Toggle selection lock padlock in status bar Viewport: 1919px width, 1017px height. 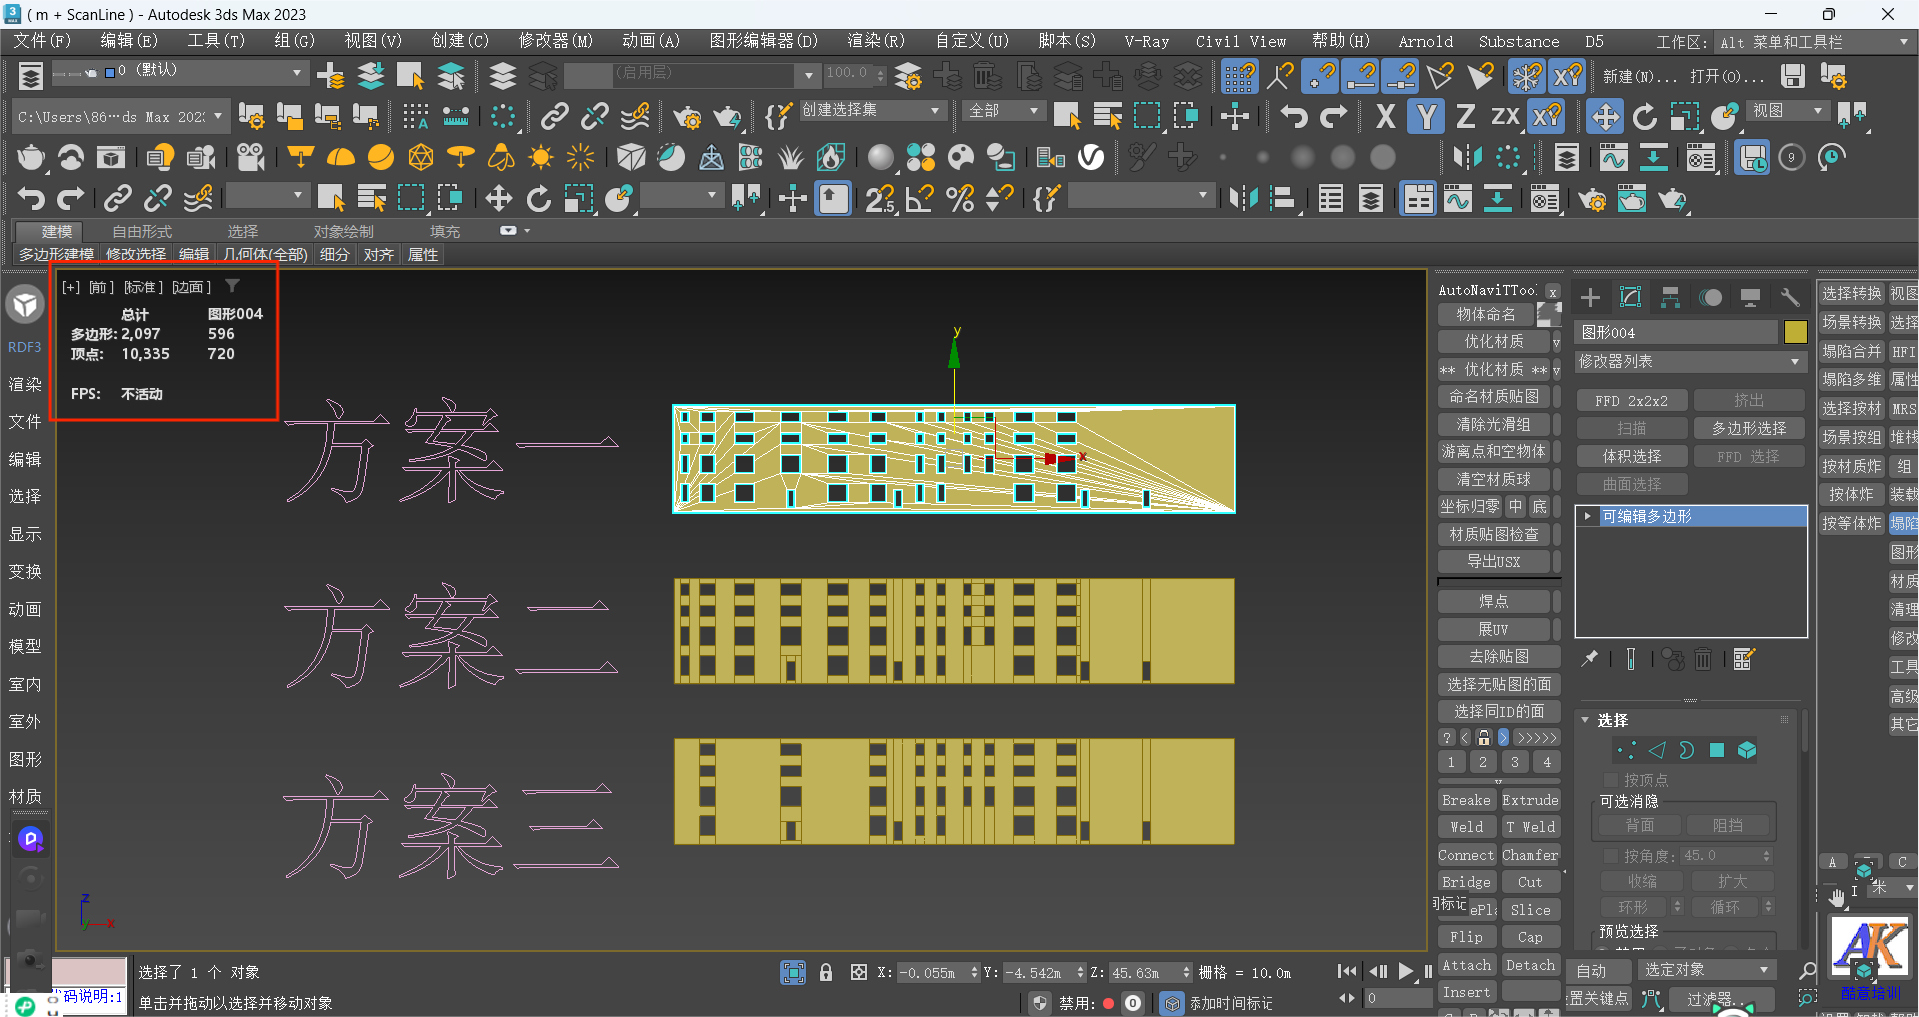(x=826, y=972)
